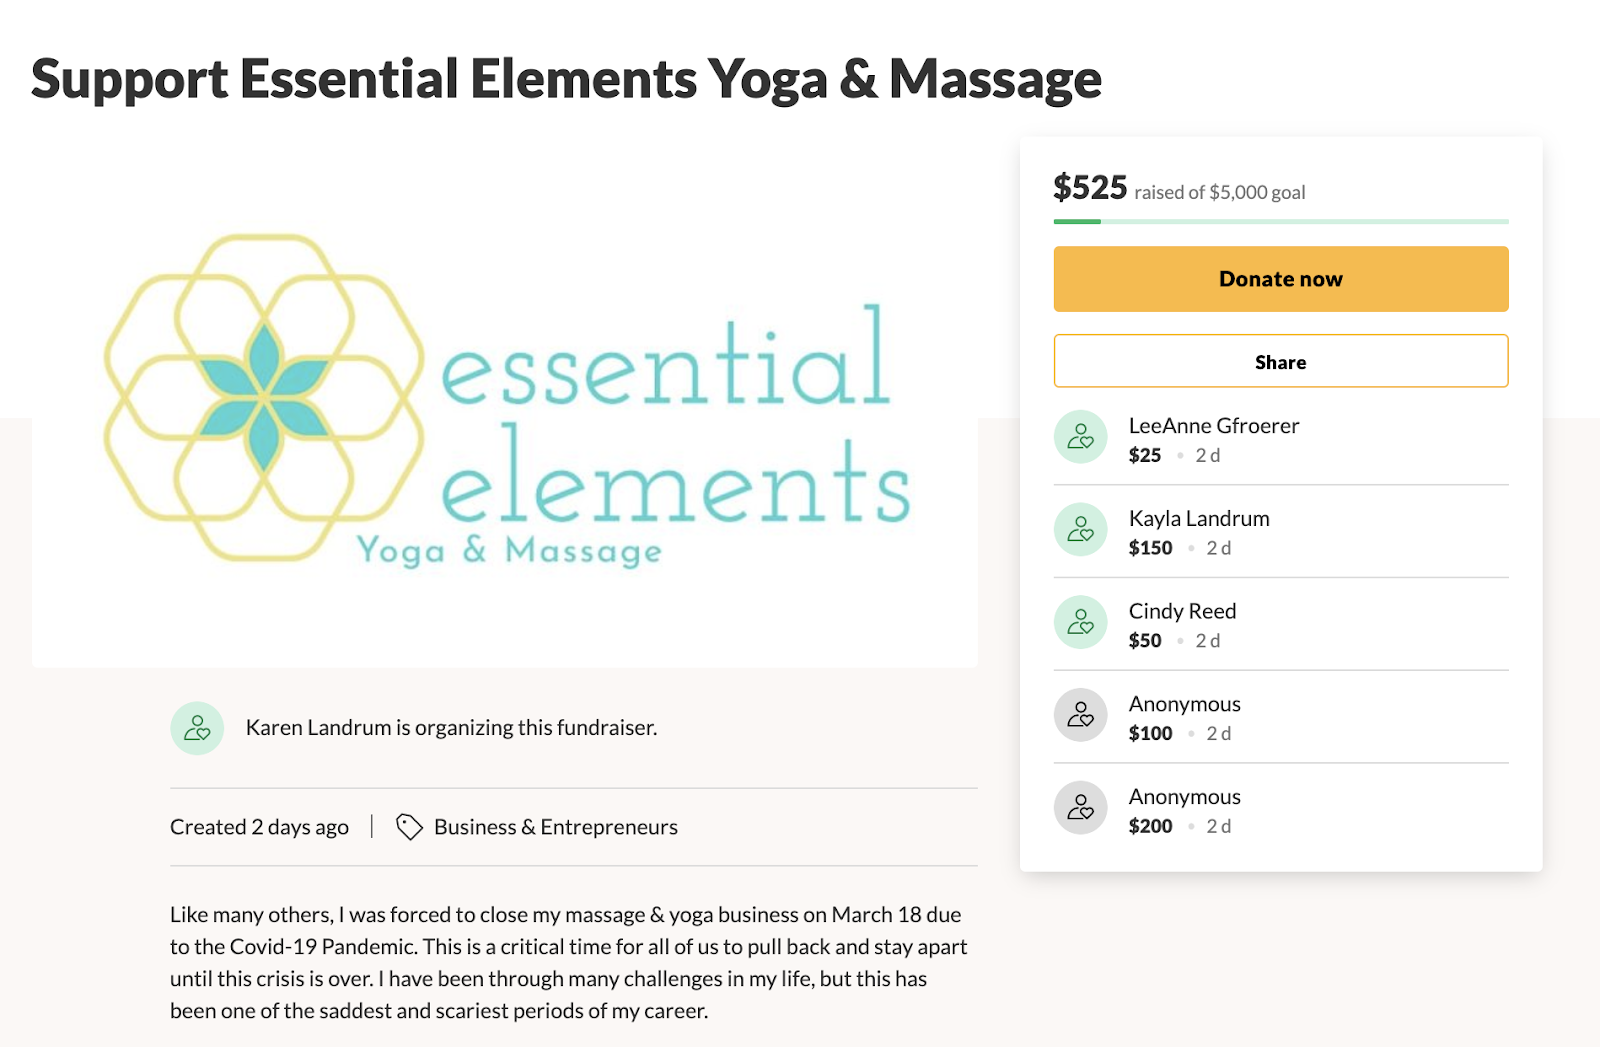Click organizer Karen Landrum's avatar icon
This screenshot has height=1047, width=1600.
197,728
